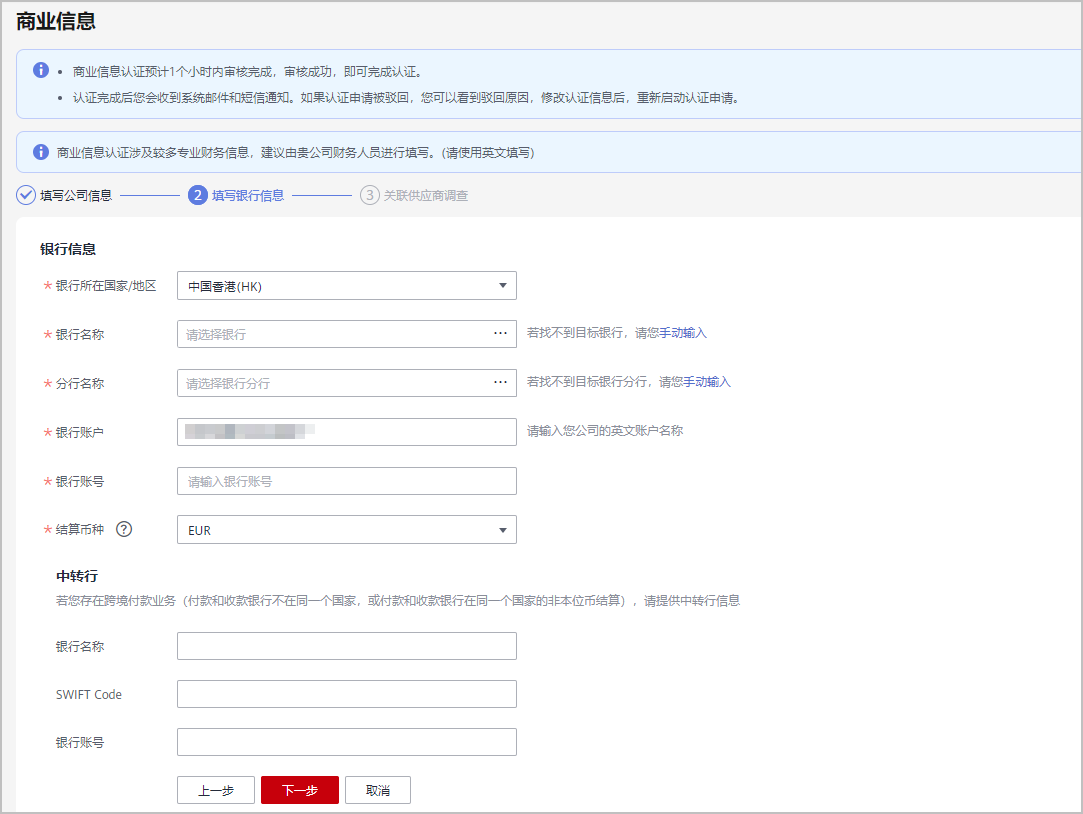Click the EUR currency value
Viewport: 1083px width, 814px height.
(x=200, y=531)
